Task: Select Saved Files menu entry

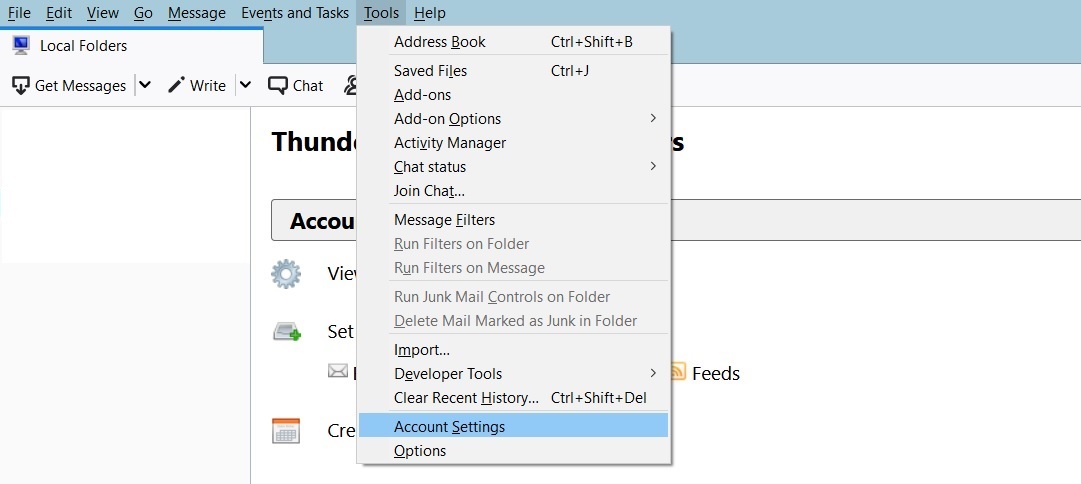Action: (514, 71)
